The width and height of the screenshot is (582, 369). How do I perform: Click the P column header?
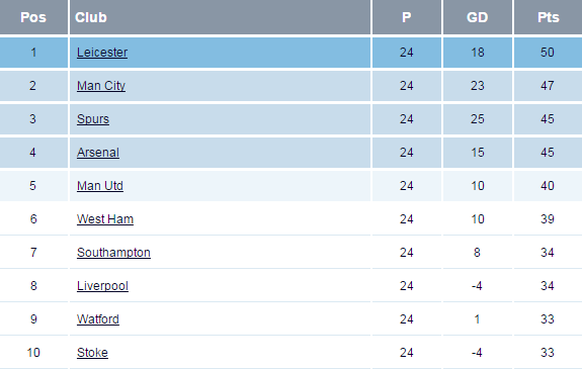407,17
